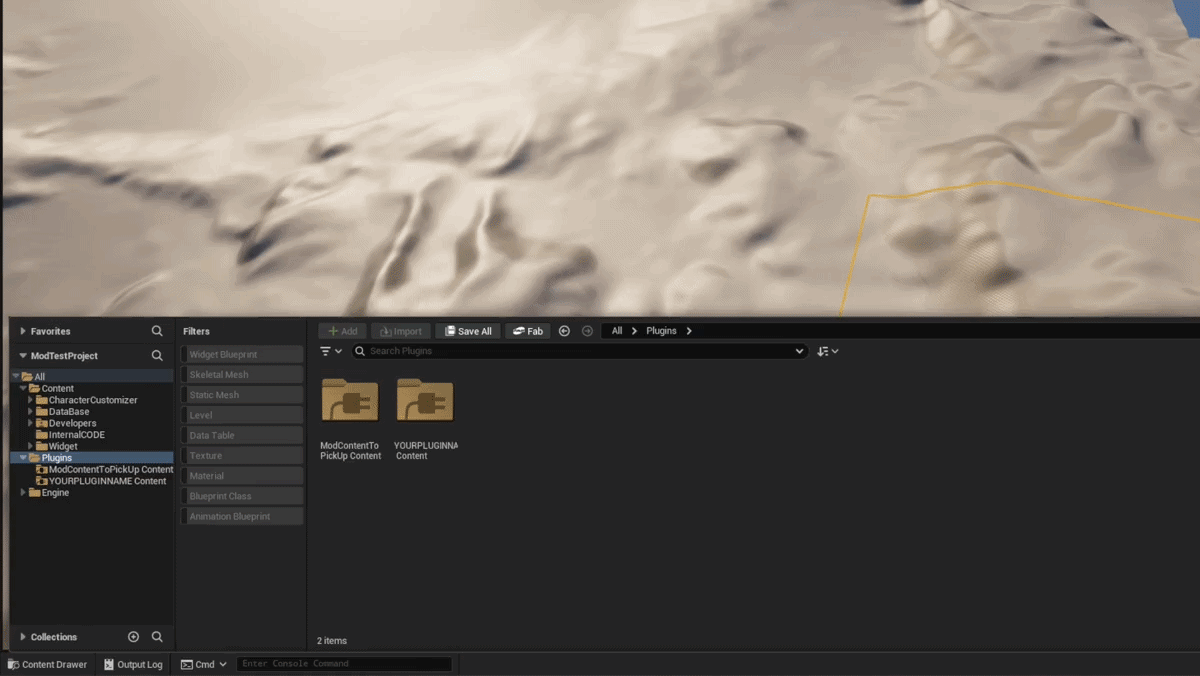
Task: Open the Content Drawer
Action: pyautogui.click(x=47, y=664)
